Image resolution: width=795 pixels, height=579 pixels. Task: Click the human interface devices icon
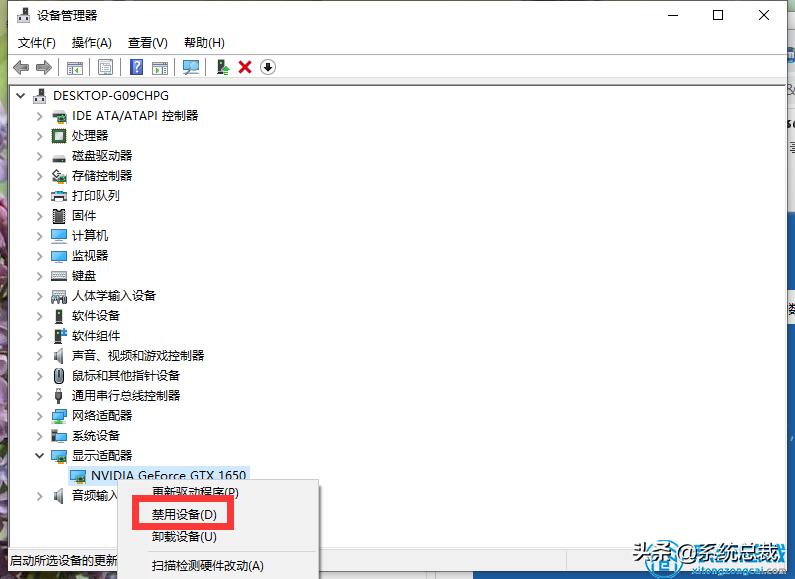click(x=59, y=296)
